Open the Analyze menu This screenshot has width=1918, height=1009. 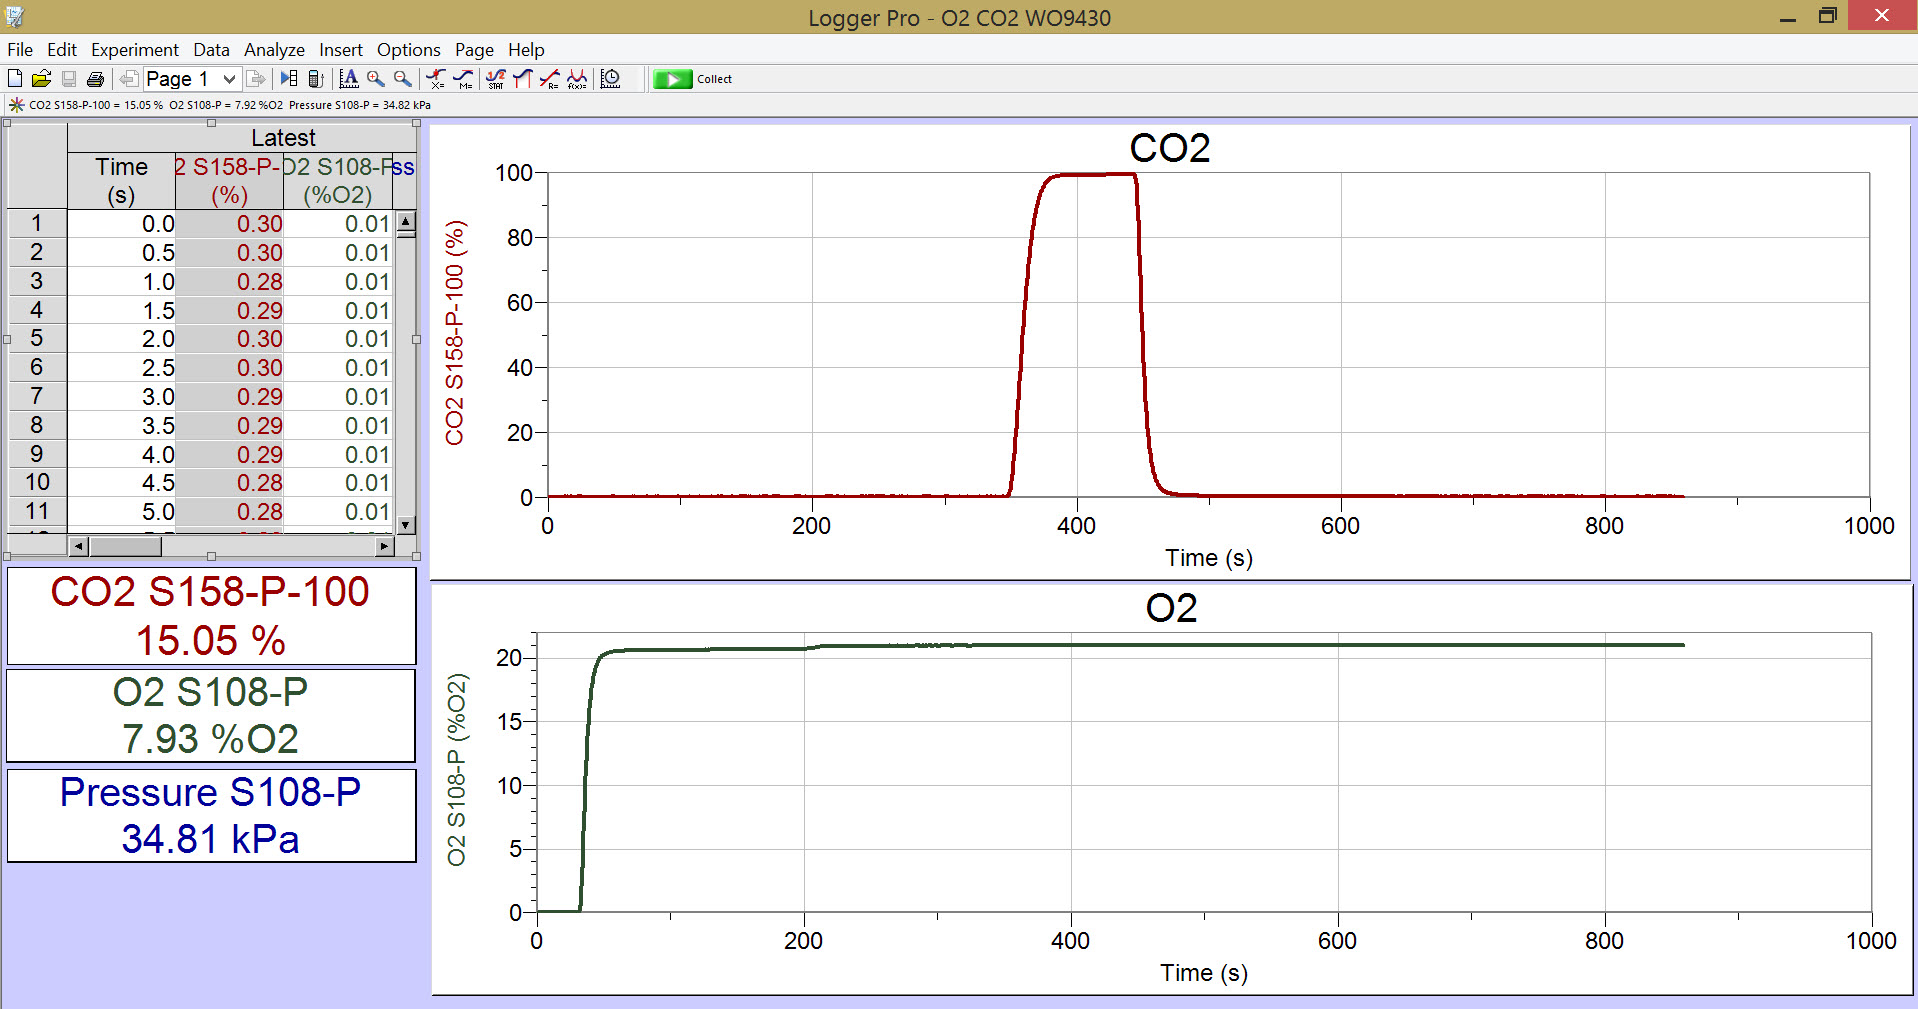click(274, 49)
